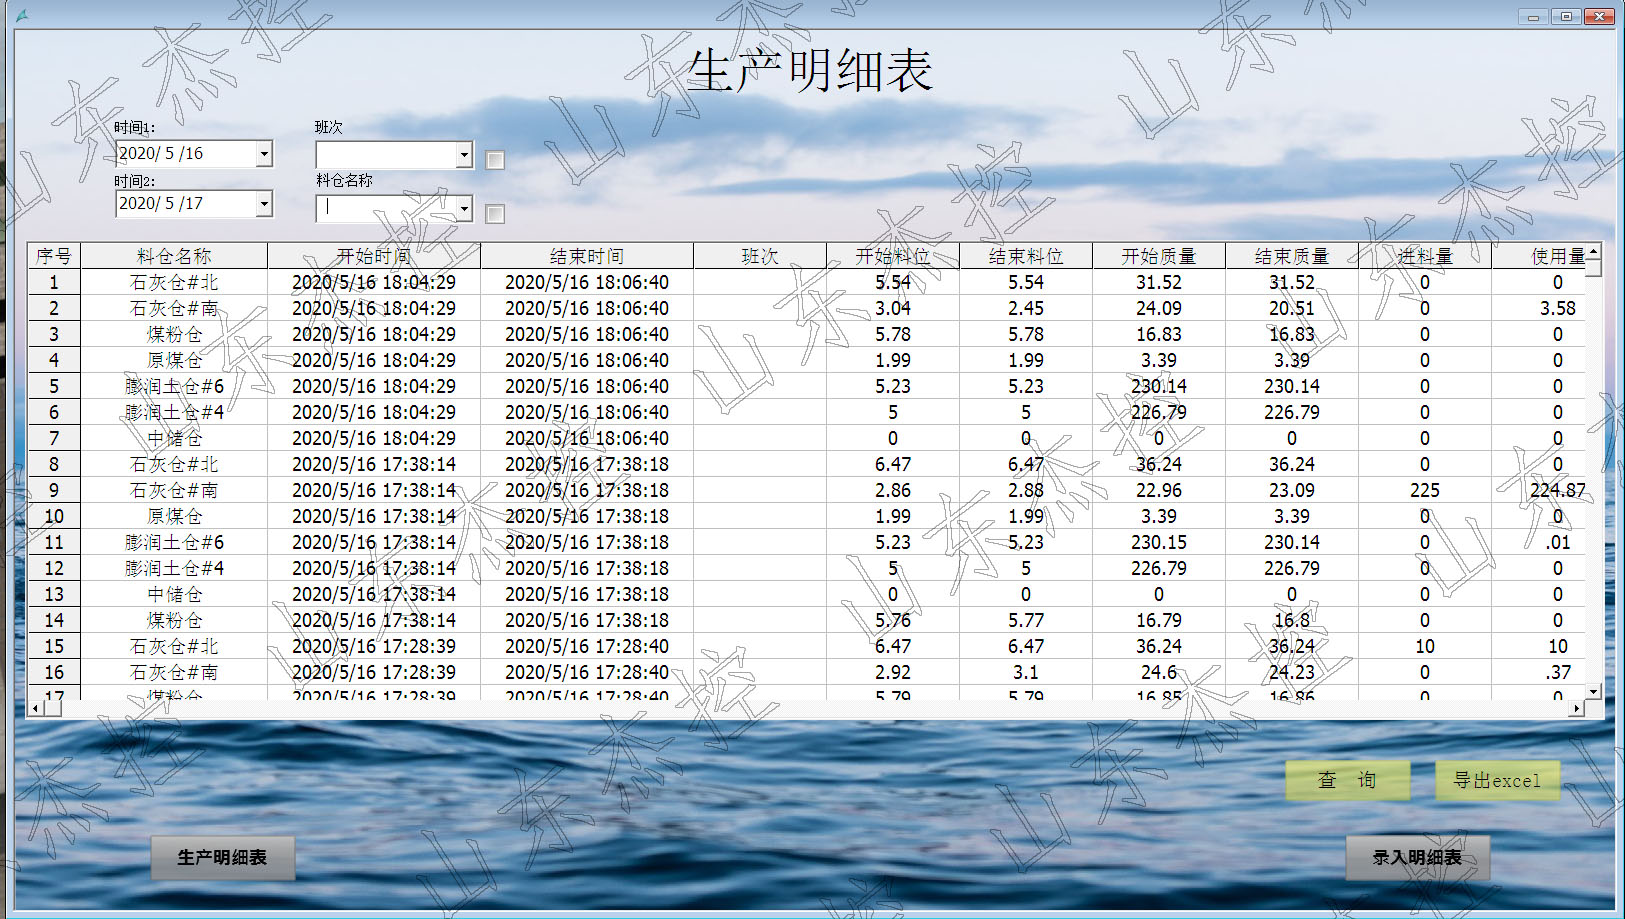Select row header number 9
Image resolution: width=1625 pixels, height=919 pixels.
[x=54, y=491]
